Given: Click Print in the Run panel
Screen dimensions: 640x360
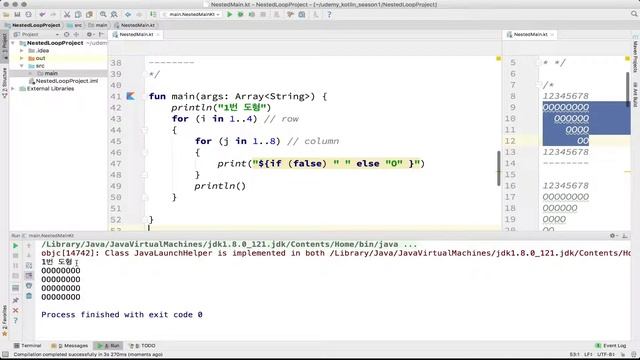Looking at the screenshot, I should [x=29, y=286].
